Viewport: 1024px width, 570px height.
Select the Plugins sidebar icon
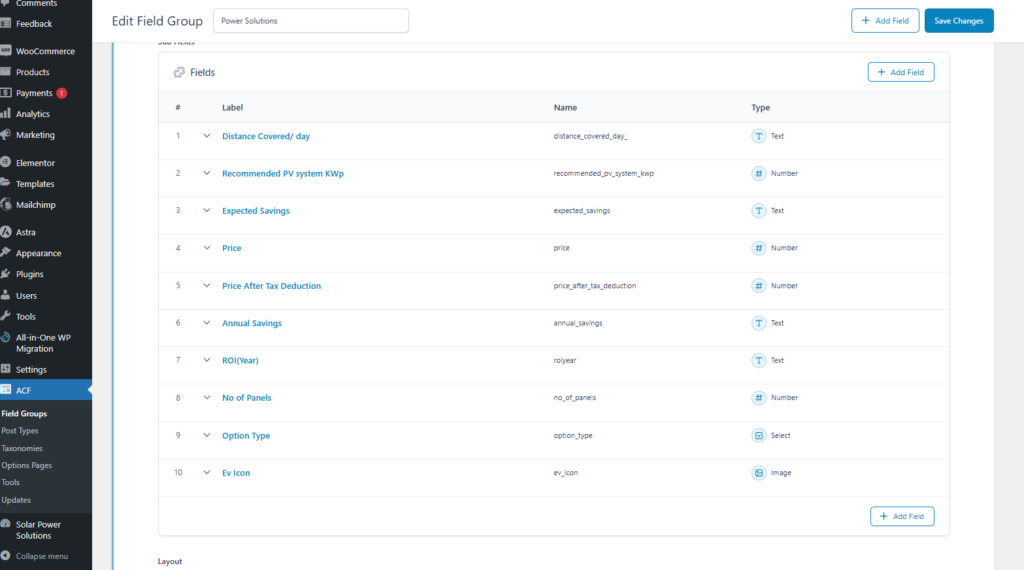tap(6, 274)
